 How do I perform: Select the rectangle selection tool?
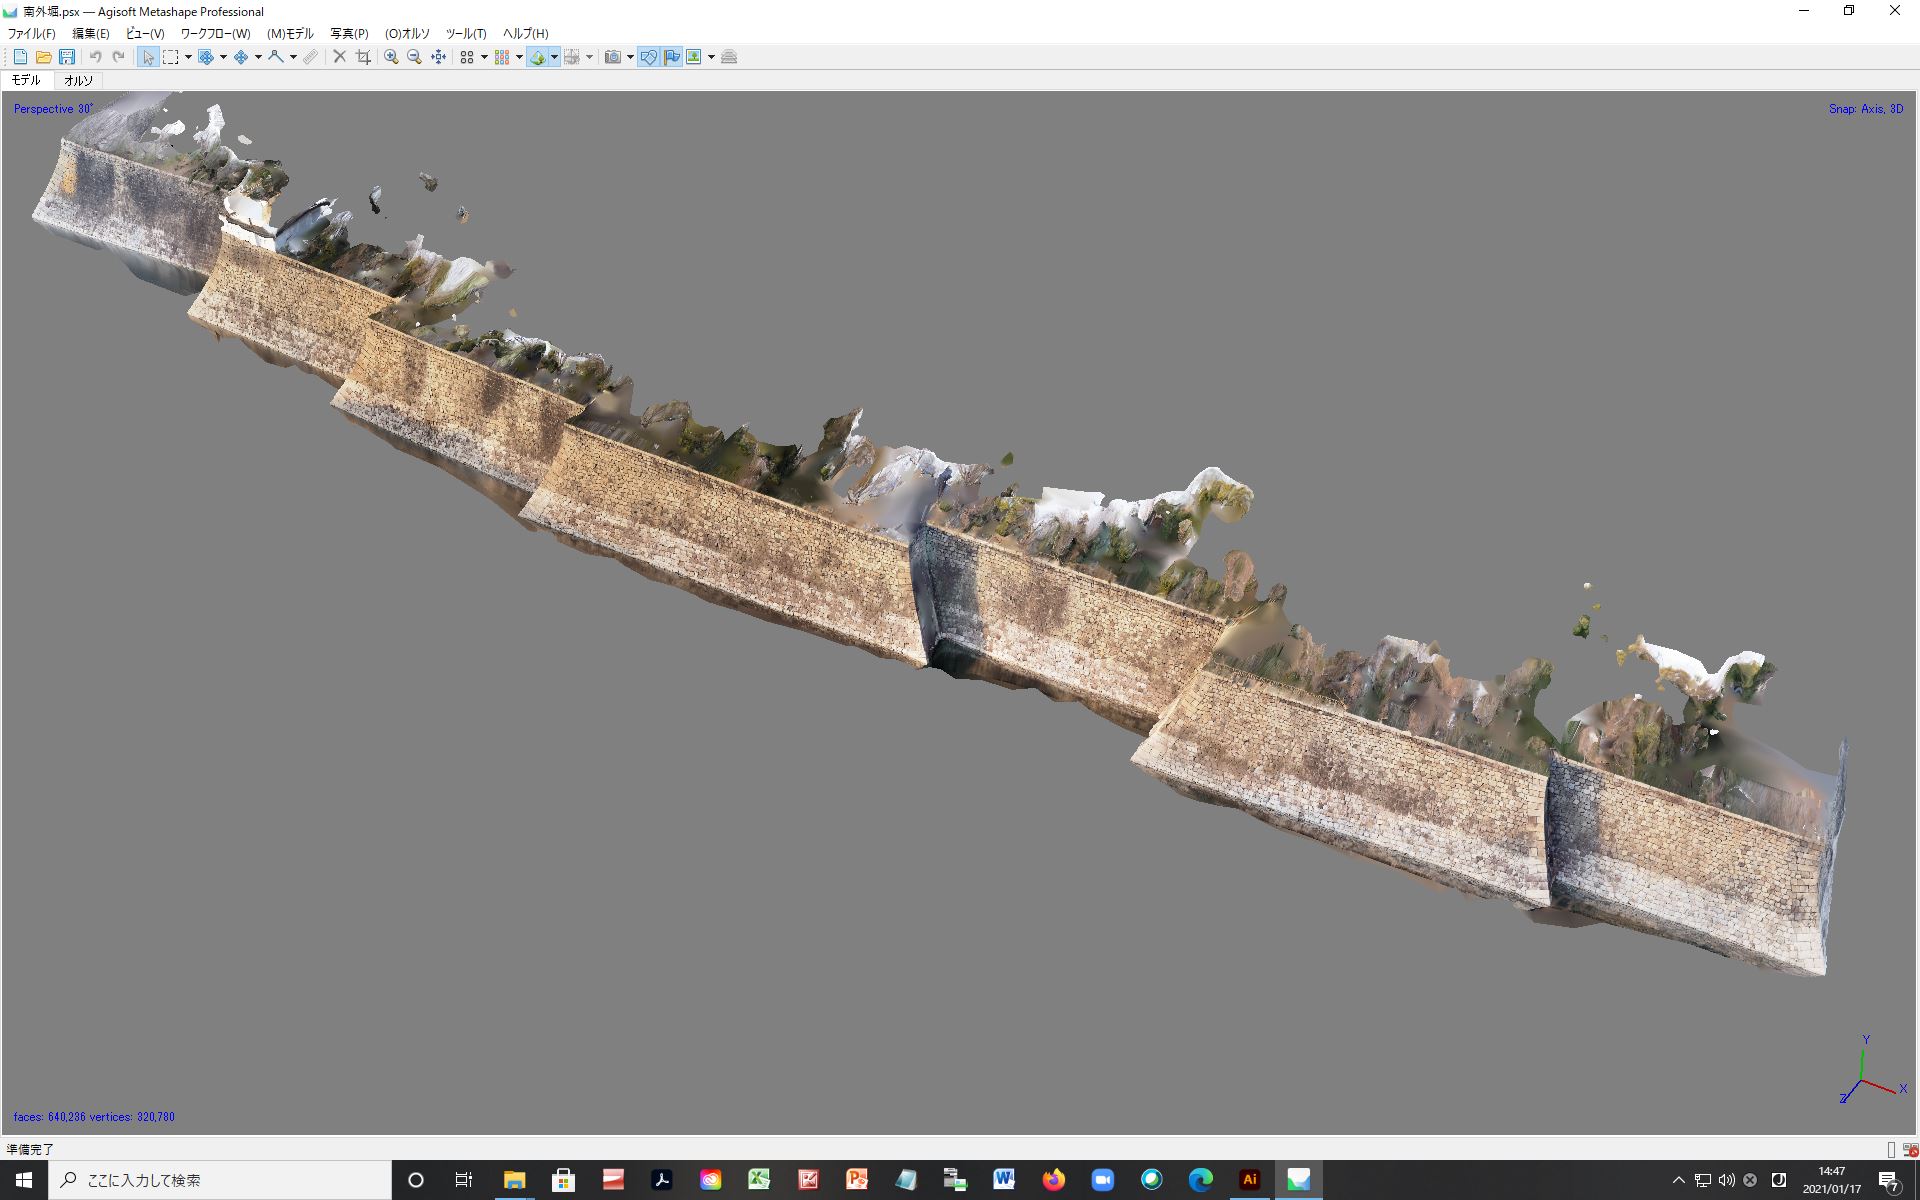pyautogui.click(x=171, y=57)
